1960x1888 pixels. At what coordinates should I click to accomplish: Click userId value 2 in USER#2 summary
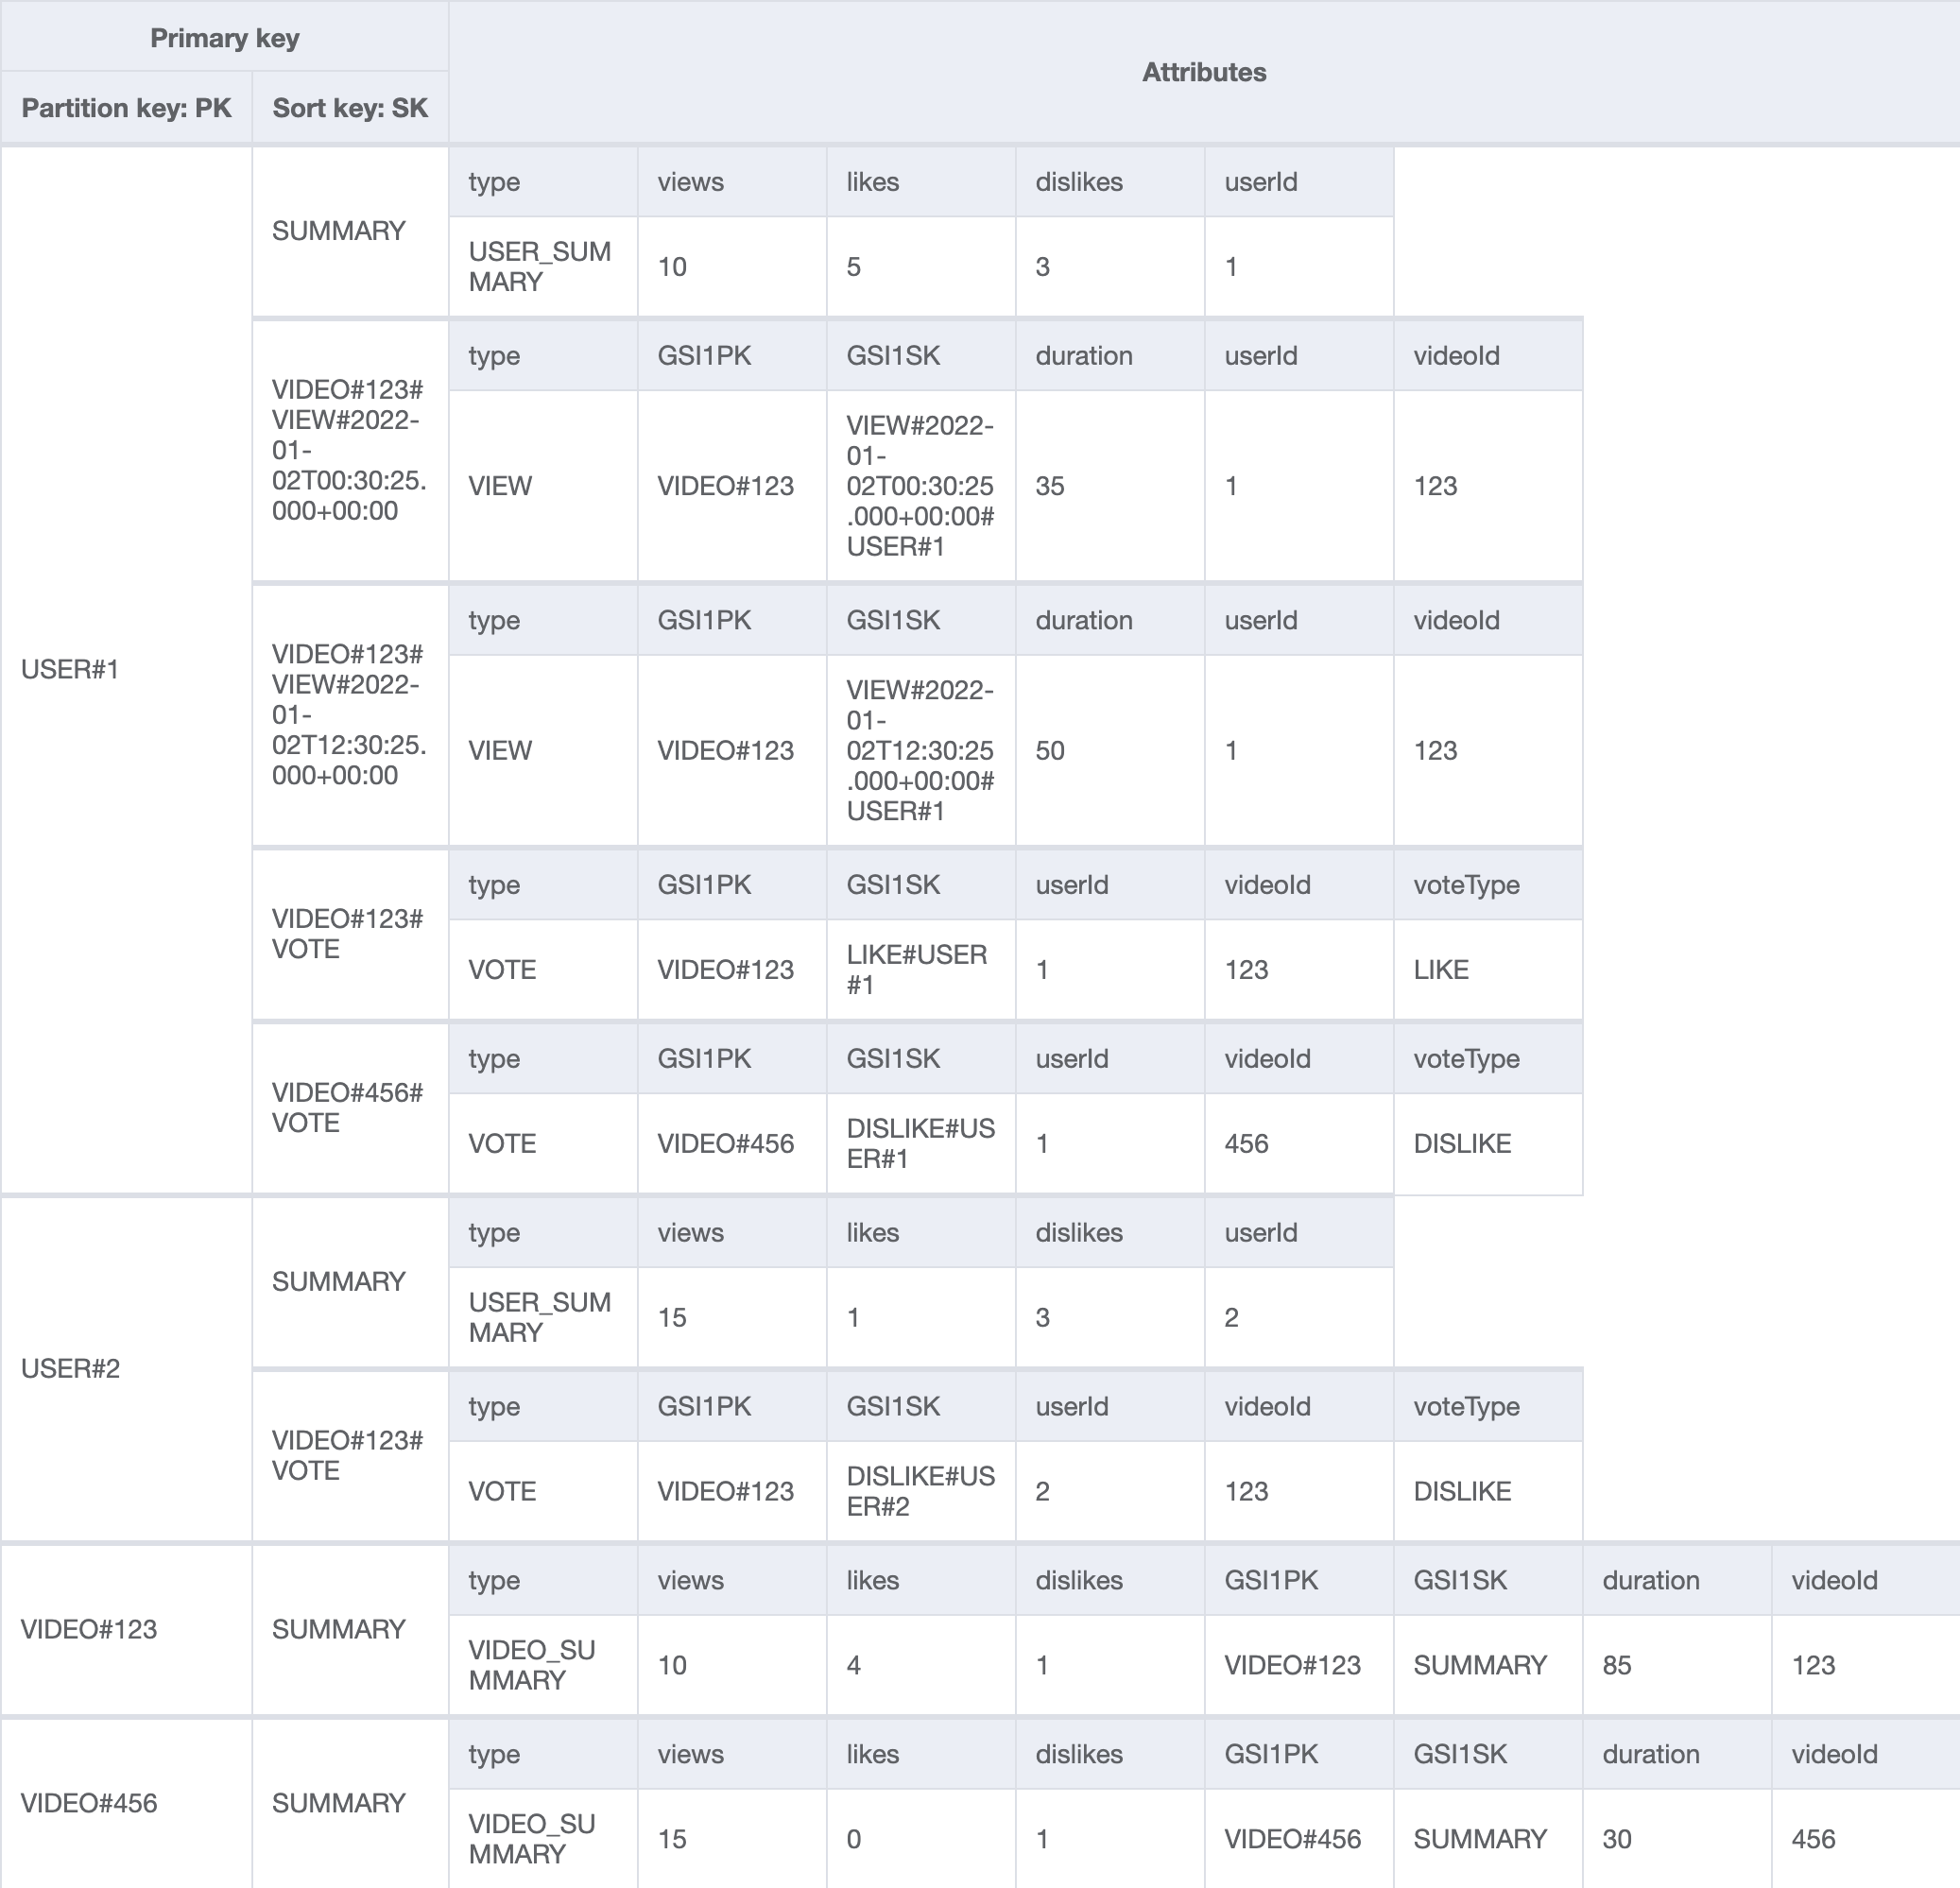pos(1299,1318)
